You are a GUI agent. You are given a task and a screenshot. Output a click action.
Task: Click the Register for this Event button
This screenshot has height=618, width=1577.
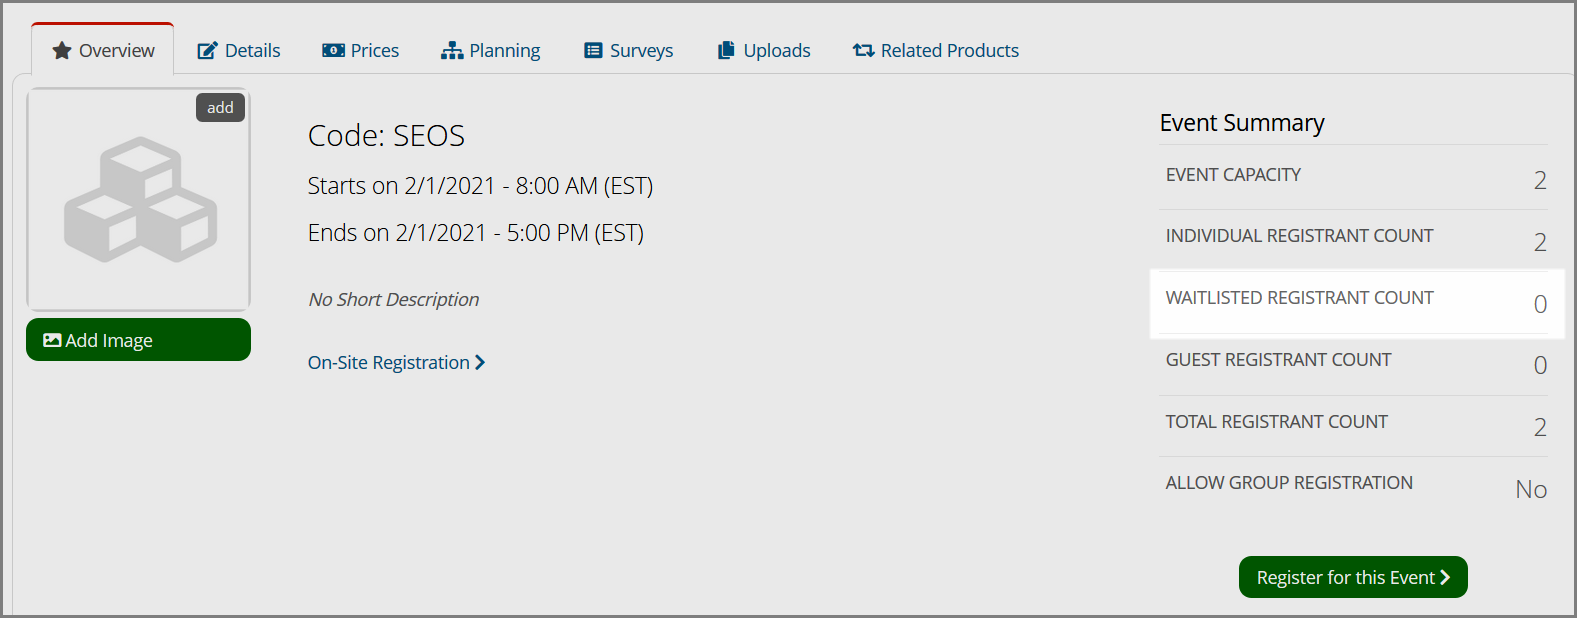pyautogui.click(x=1353, y=577)
